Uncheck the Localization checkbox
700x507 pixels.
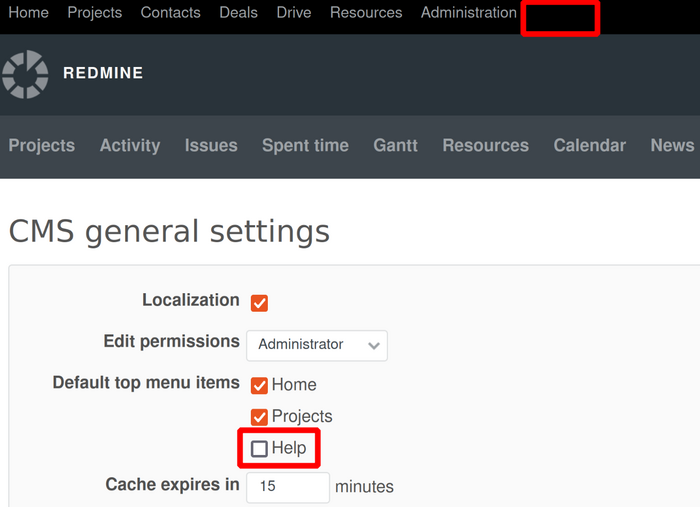(259, 303)
